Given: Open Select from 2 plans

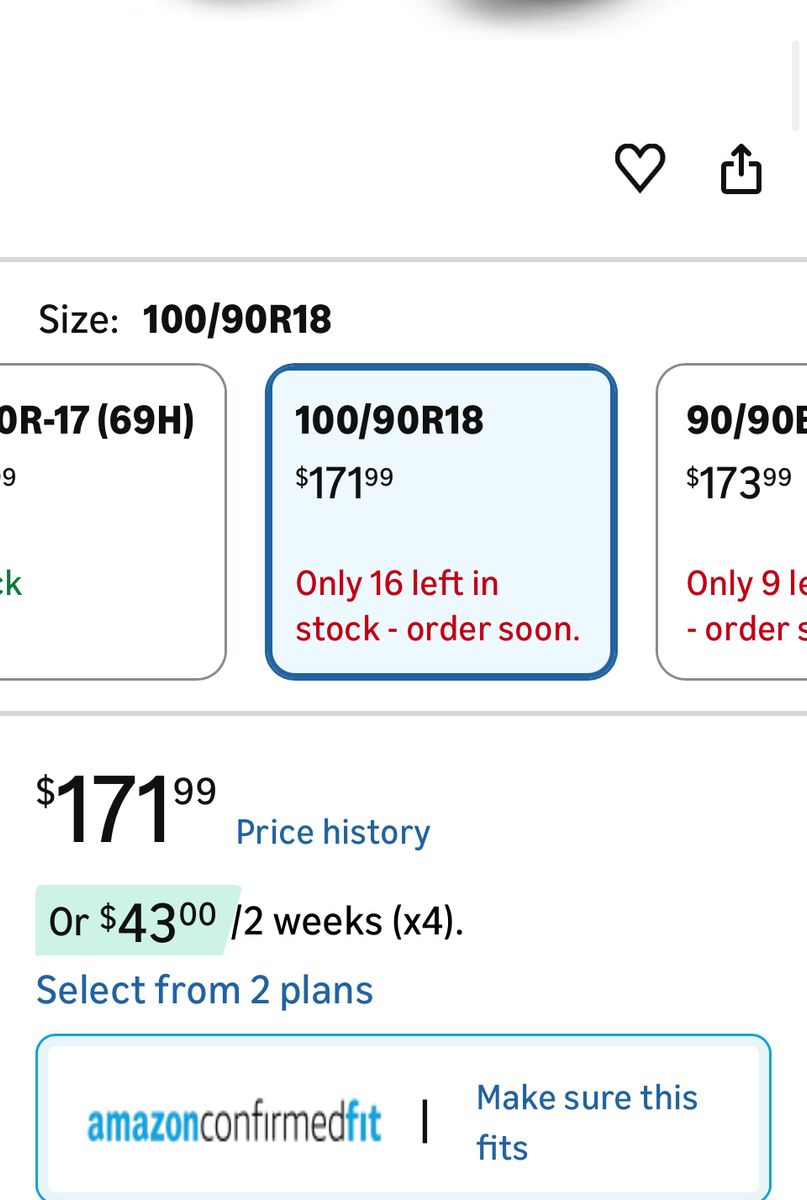Looking at the screenshot, I should 205,990.
